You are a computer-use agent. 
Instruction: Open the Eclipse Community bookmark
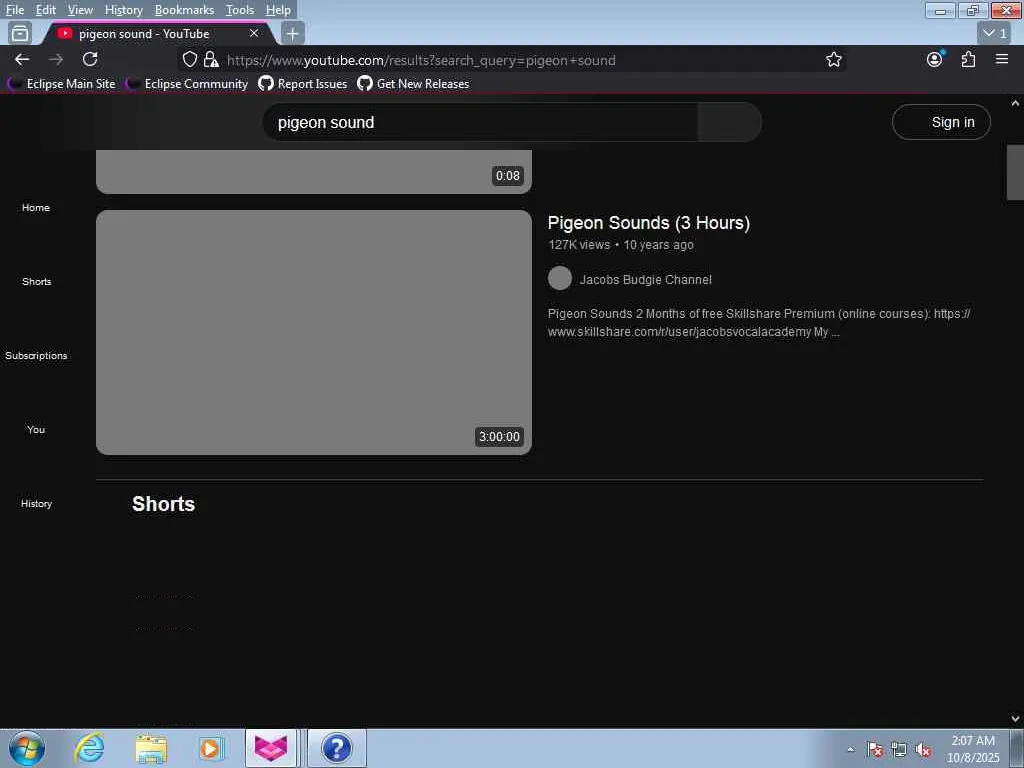point(187,84)
